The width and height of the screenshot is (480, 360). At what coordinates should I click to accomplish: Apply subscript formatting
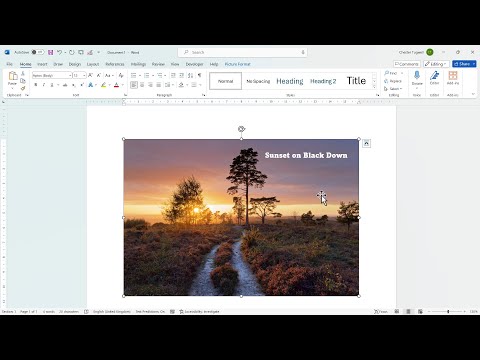point(74,85)
